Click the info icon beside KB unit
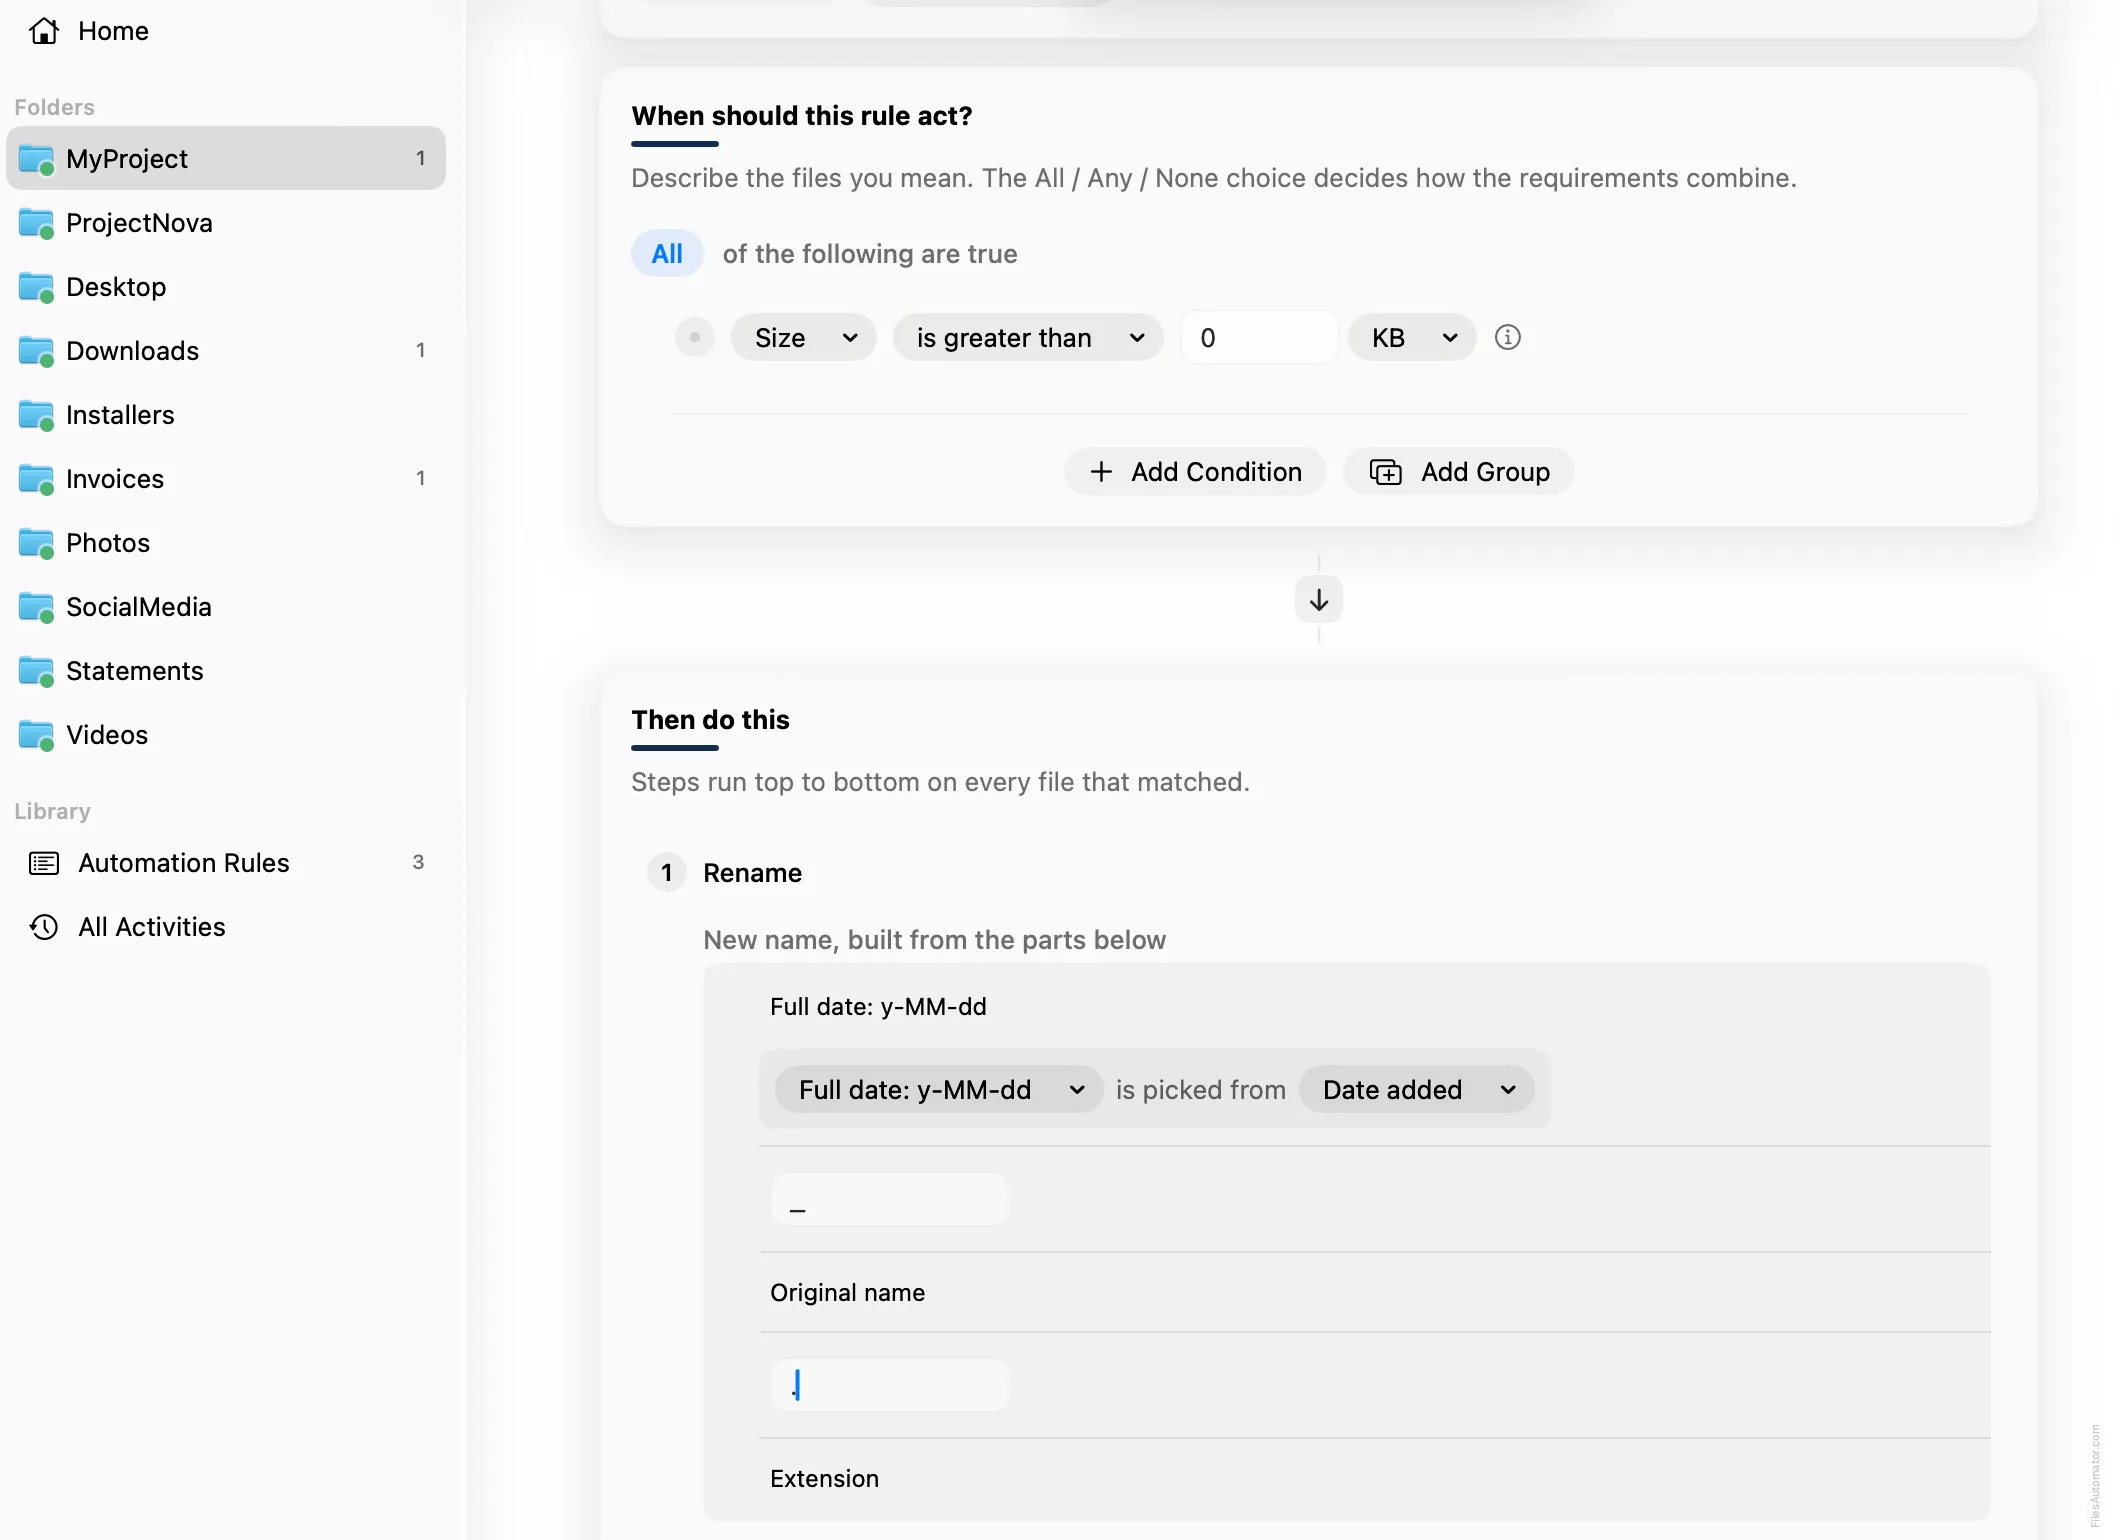 click(1508, 337)
